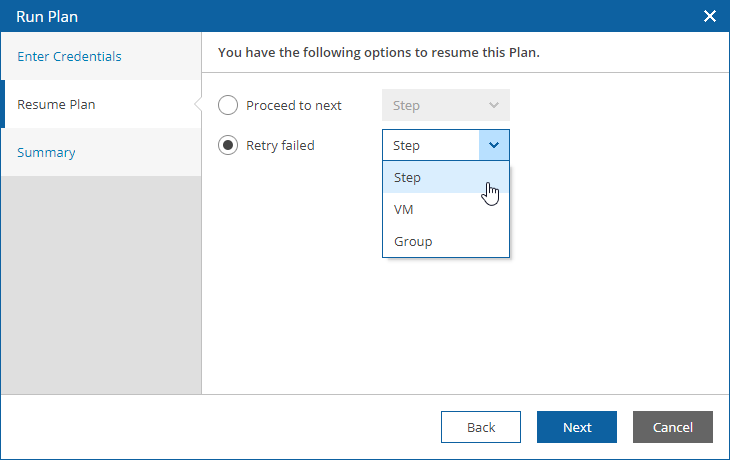Image resolution: width=730 pixels, height=460 pixels.
Task: Cancel the Run Plan wizard
Action: click(673, 427)
